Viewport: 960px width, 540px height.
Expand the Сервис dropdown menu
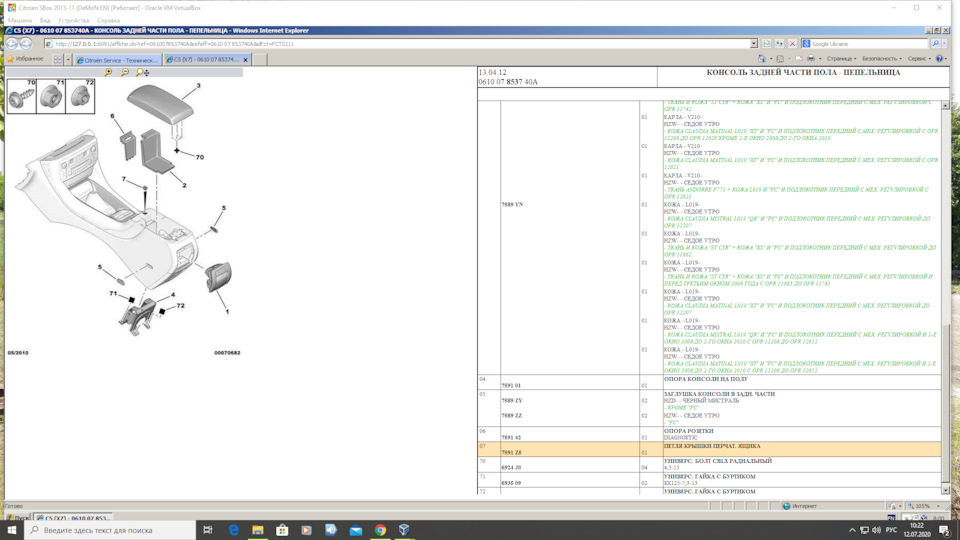(x=918, y=59)
